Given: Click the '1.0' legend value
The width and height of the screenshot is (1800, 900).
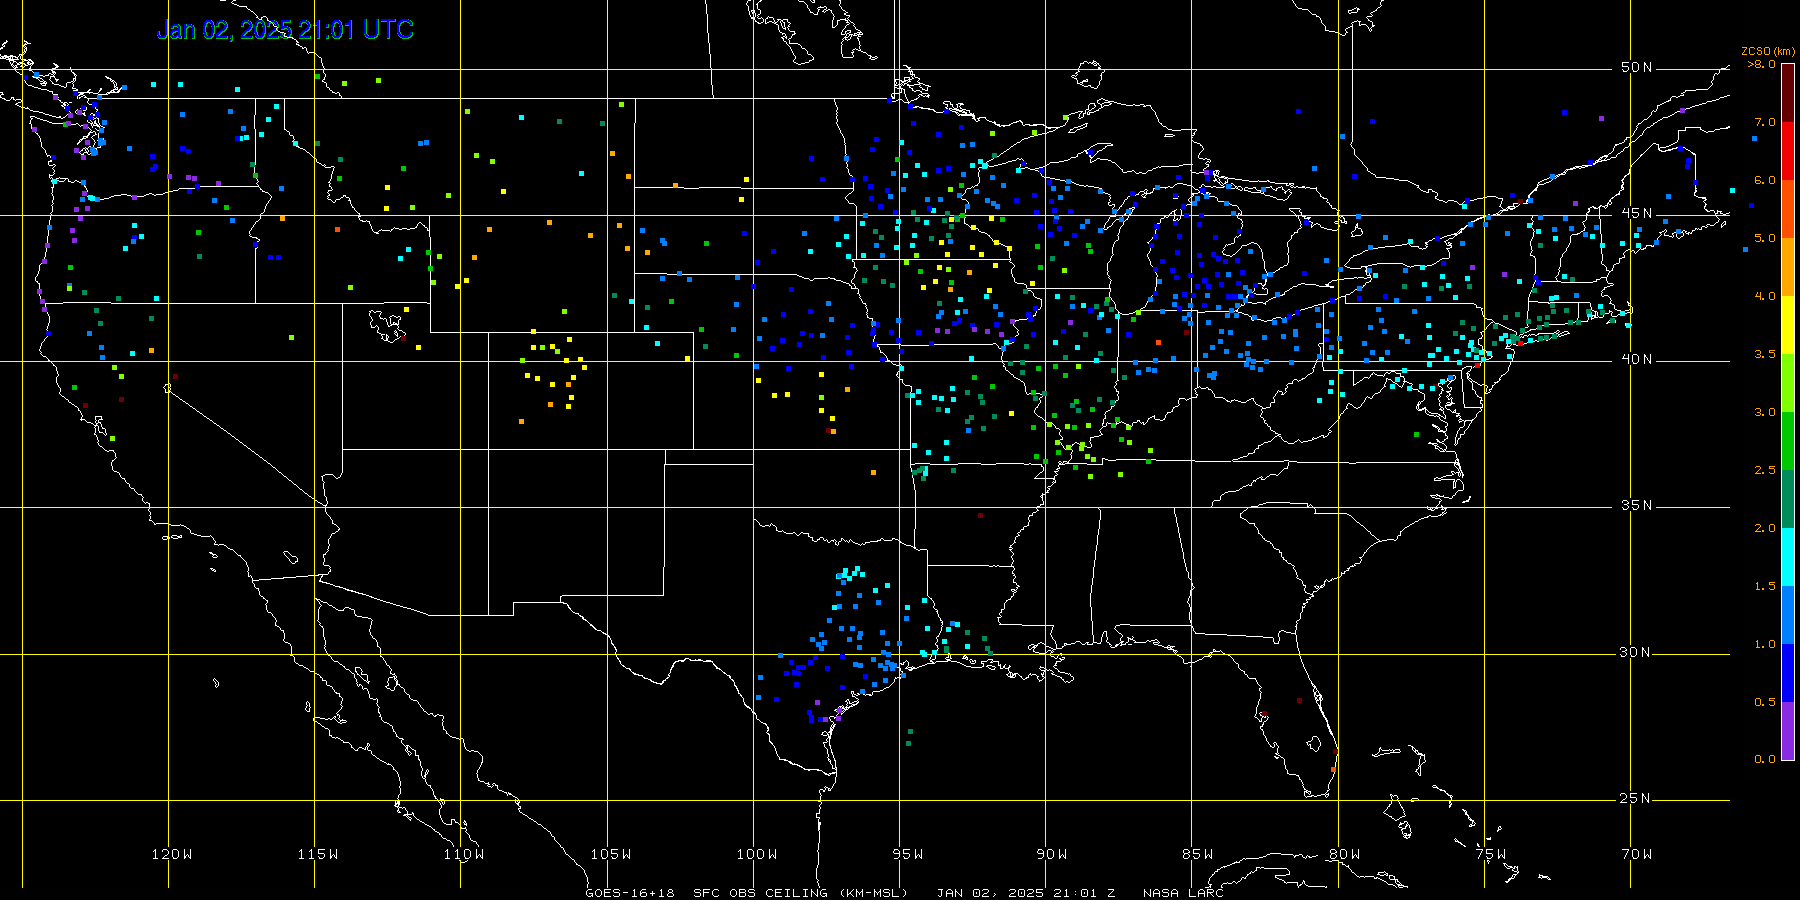Looking at the screenshot, I should point(1765,644).
